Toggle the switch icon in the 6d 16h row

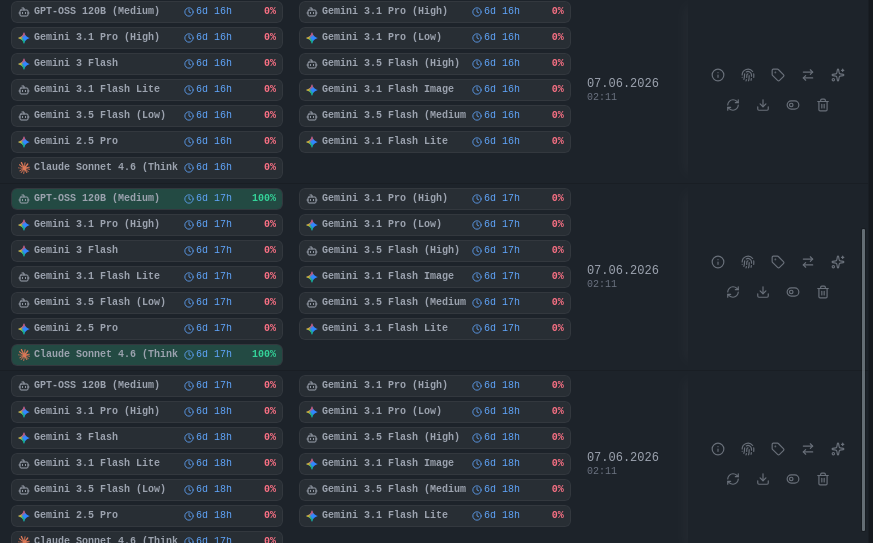click(x=793, y=105)
